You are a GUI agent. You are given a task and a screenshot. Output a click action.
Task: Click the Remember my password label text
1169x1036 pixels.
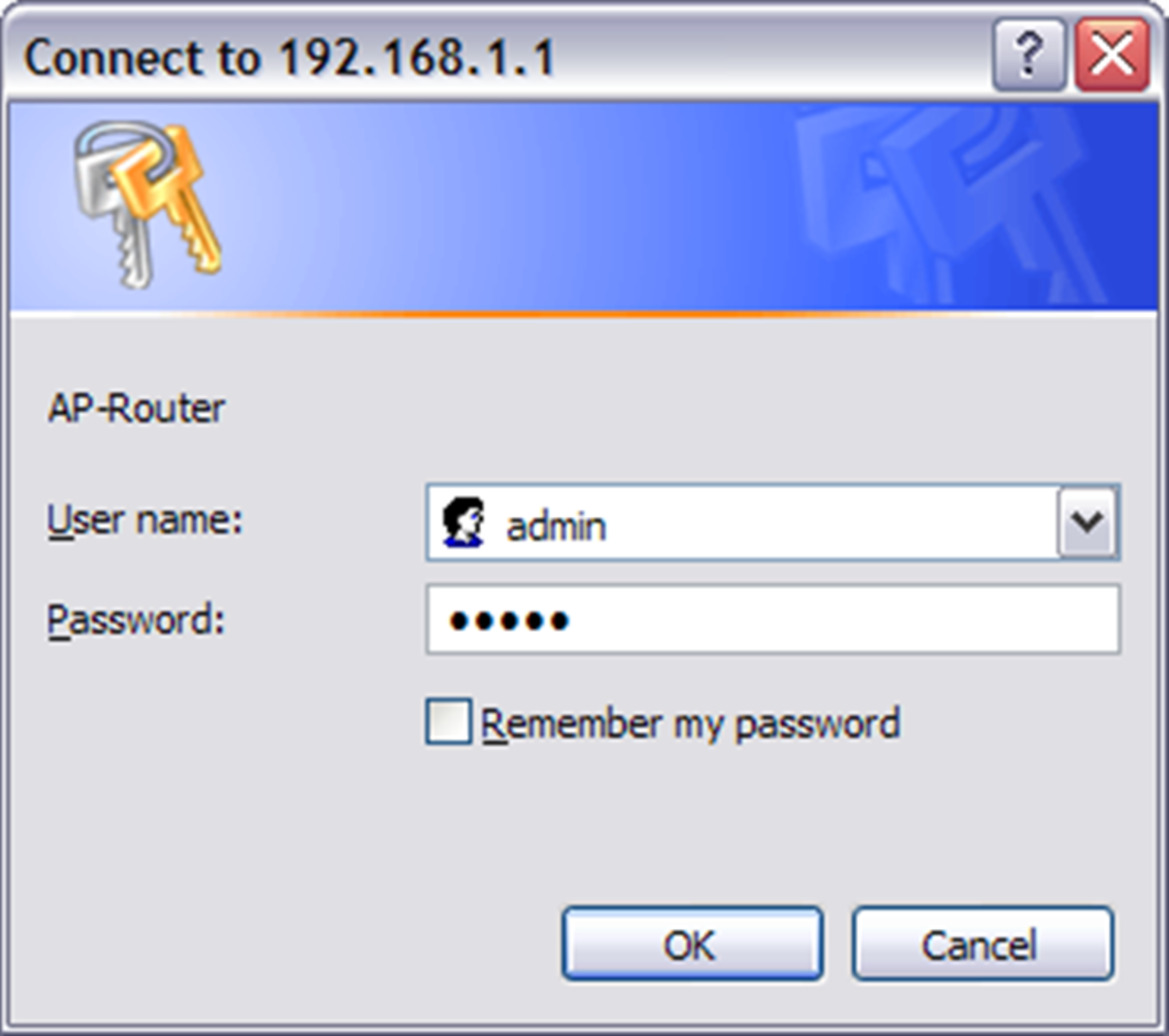tap(690, 724)
